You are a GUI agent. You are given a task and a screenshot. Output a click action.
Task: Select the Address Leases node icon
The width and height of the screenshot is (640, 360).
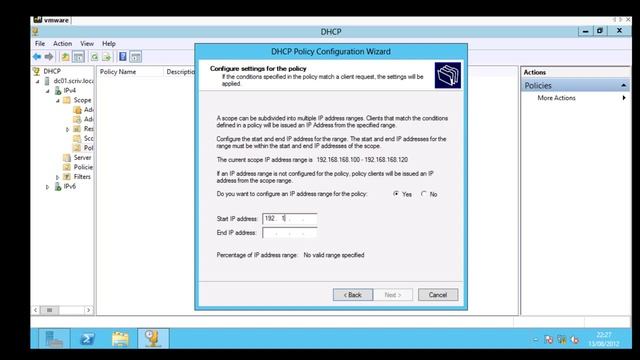77,119
